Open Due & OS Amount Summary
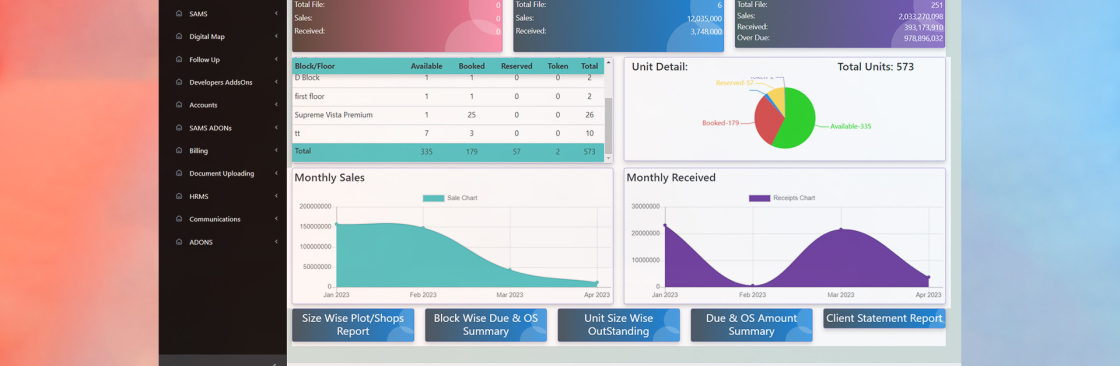The width and height of the screenshot is (1120, 366). (751, 325)
